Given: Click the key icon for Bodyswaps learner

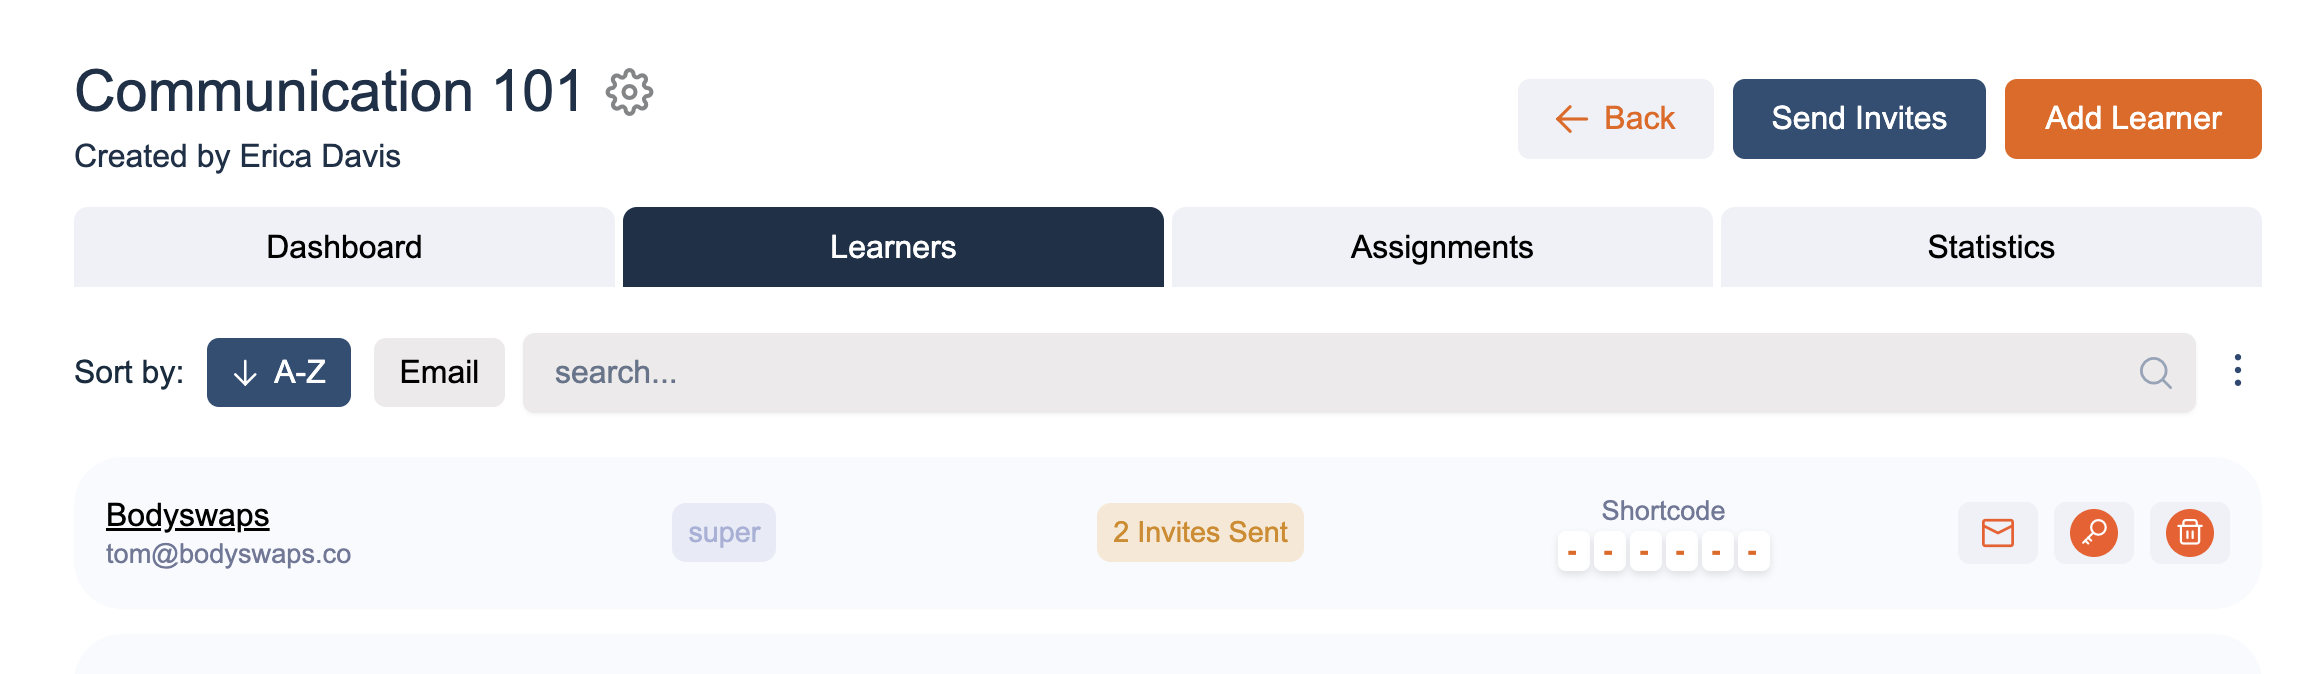Looking at the screenshot, I should [x=2093, y=533].
